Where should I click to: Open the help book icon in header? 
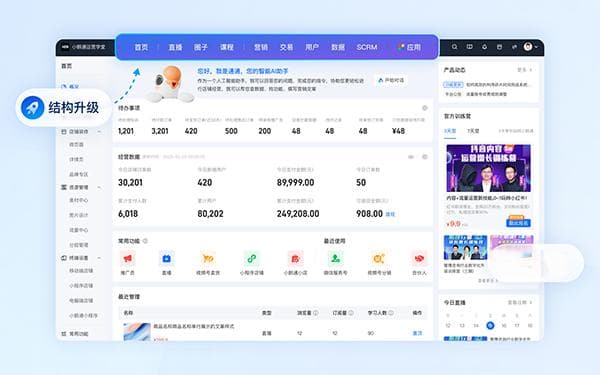click(469, 47)
